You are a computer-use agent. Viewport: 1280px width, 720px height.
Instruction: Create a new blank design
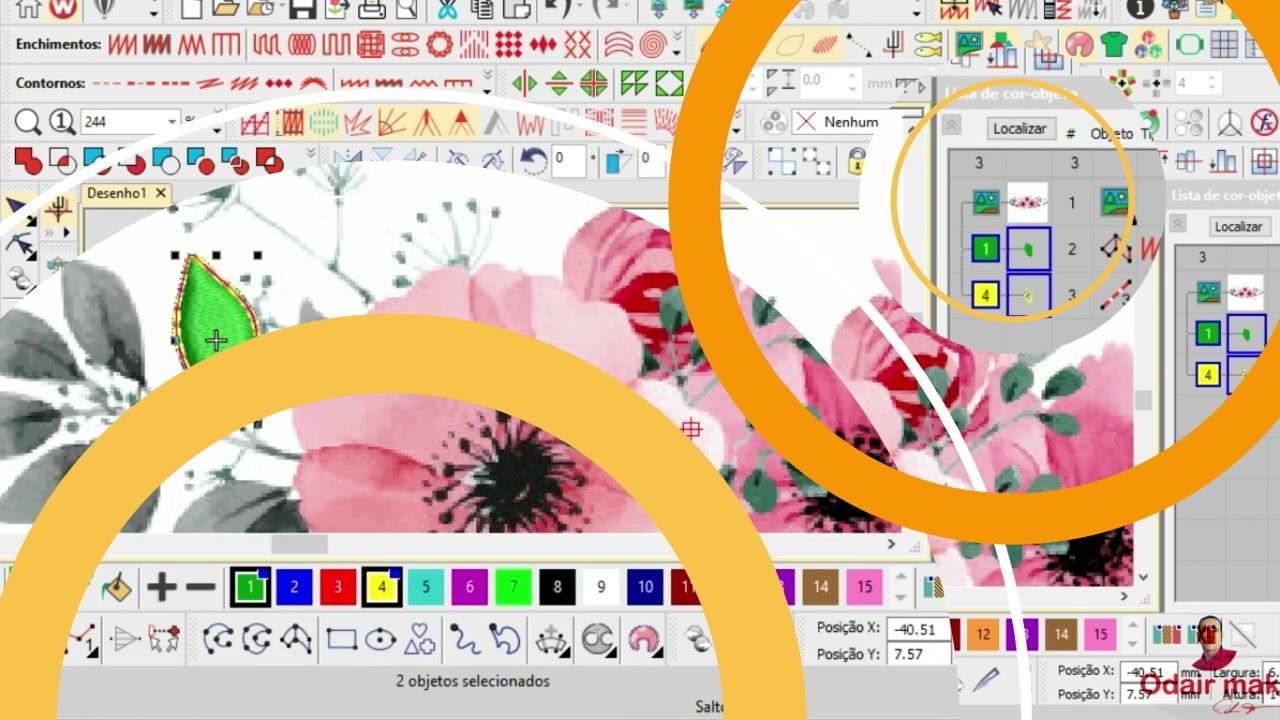191,9
